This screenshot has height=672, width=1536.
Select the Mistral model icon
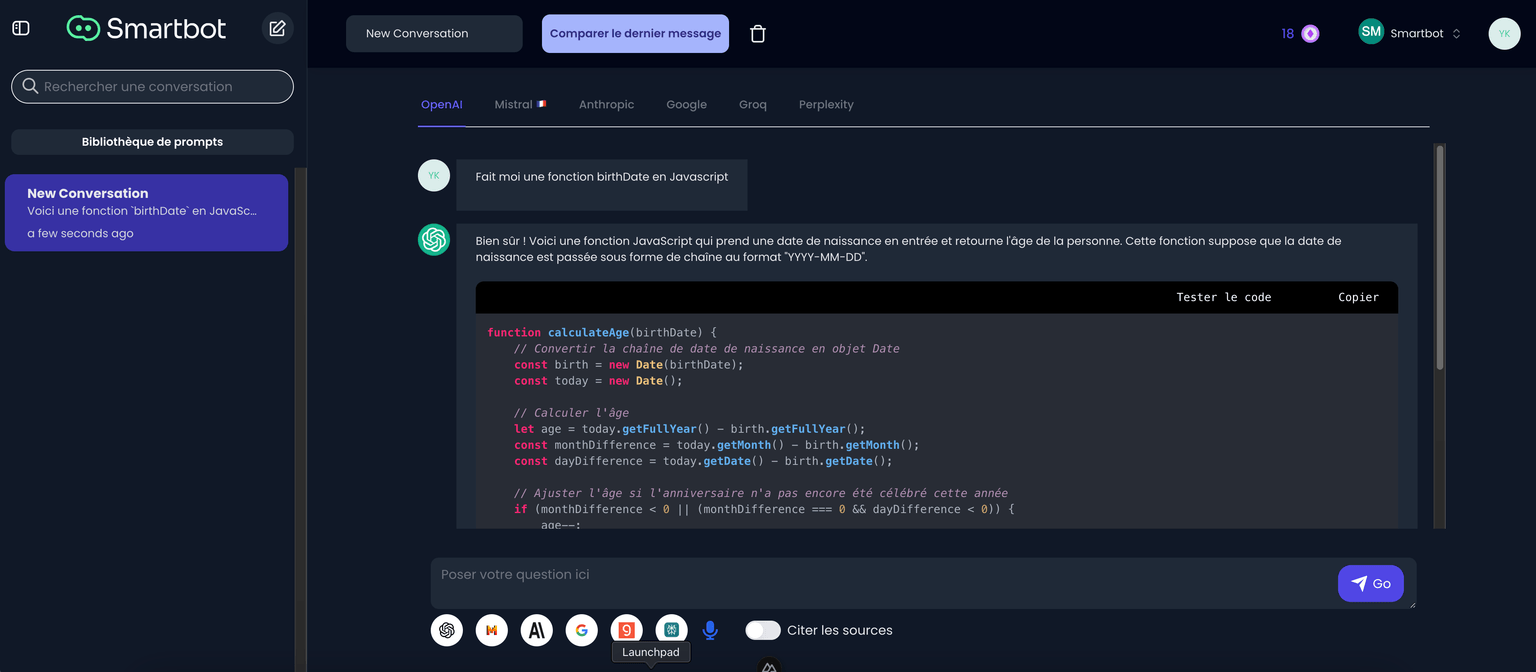[491, 630]
